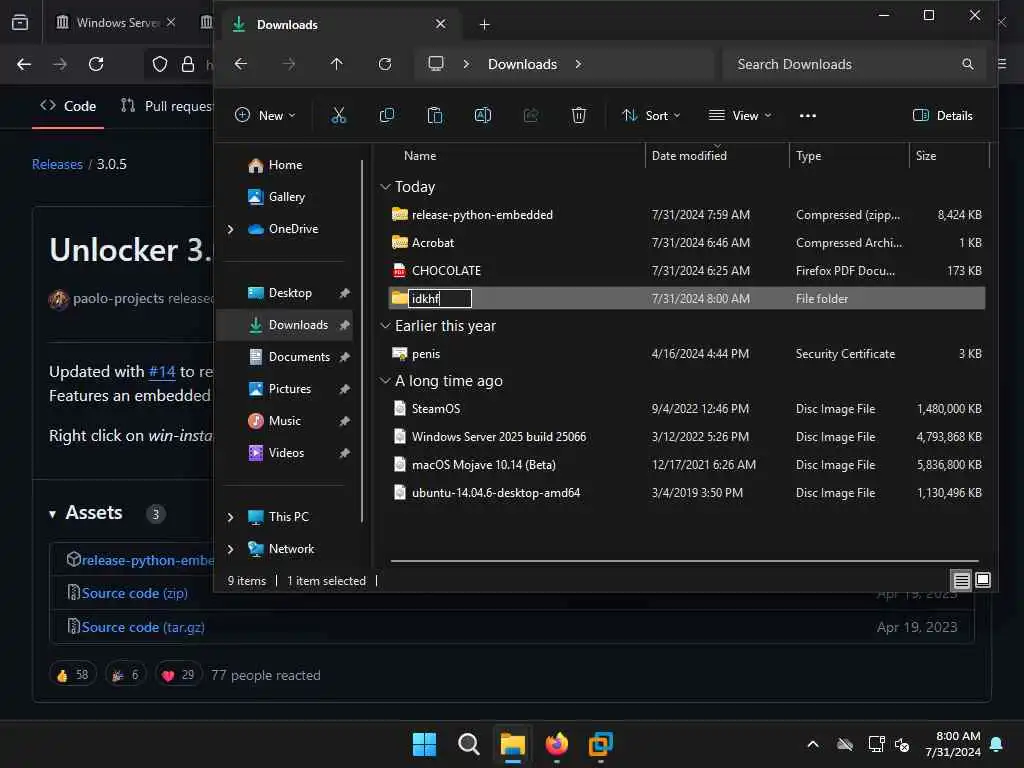Sort by Date modified column

(x=689, y=156)
